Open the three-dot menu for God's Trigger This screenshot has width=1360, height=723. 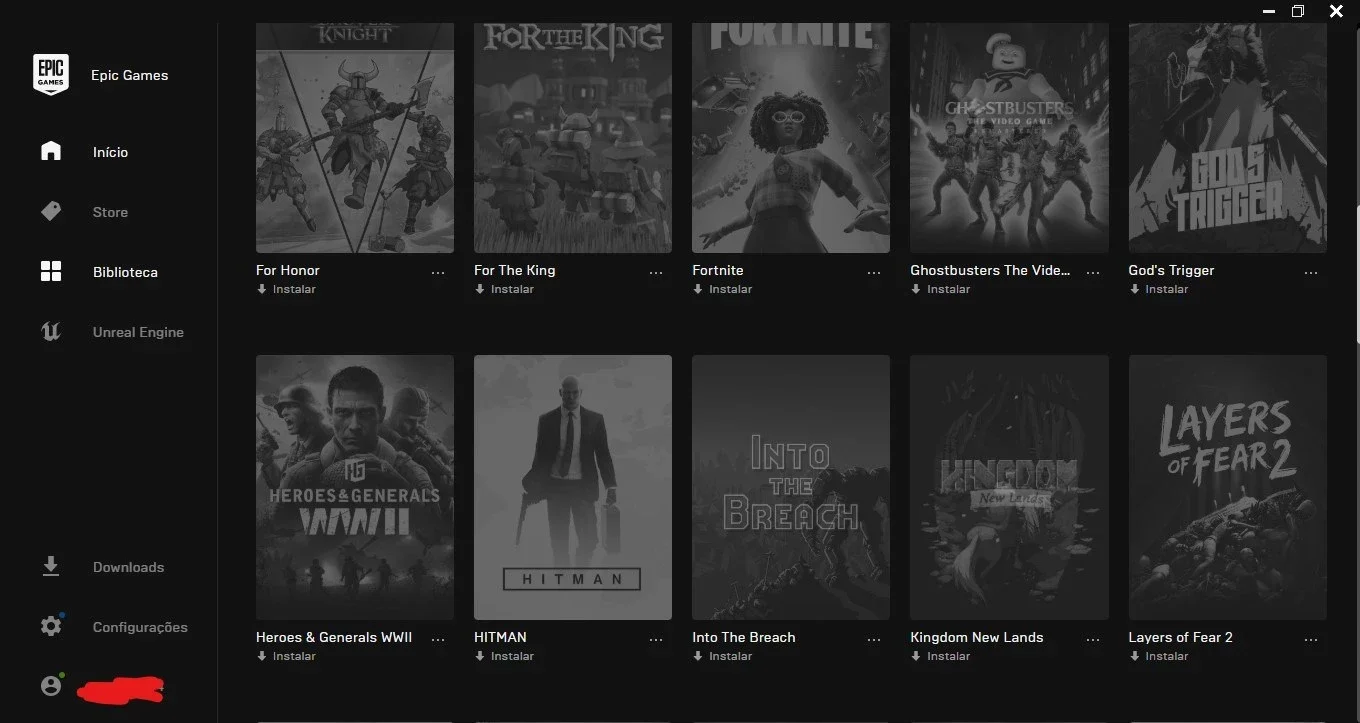click(x=1311, y=272)
